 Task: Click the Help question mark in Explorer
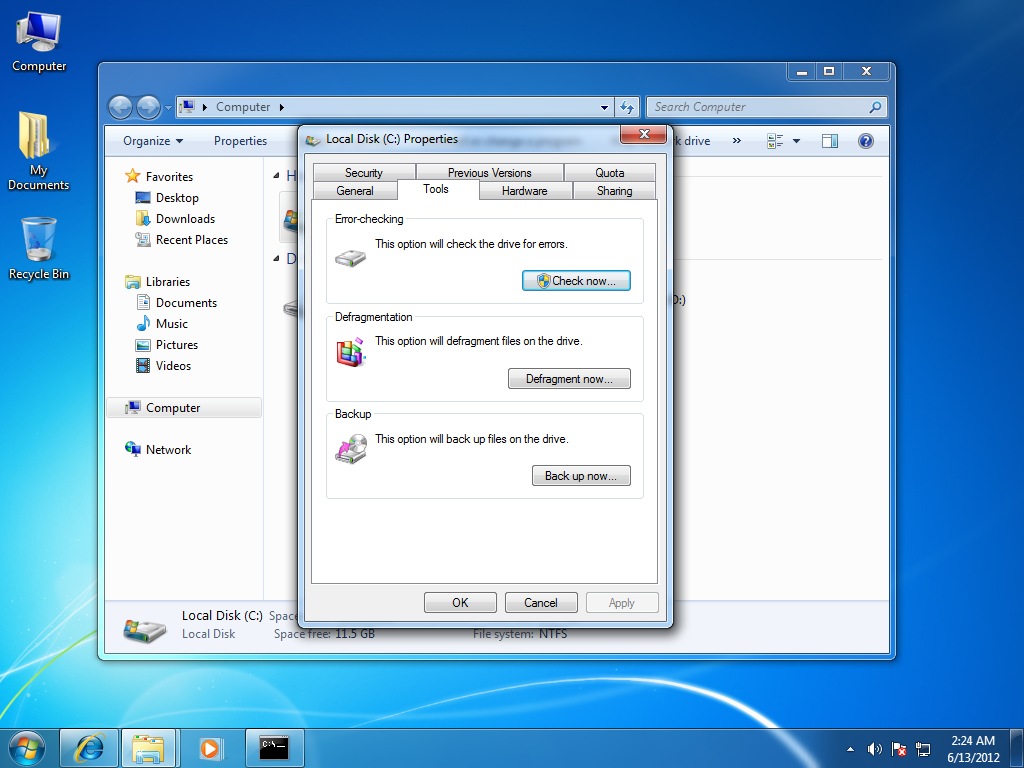point(865,140)
